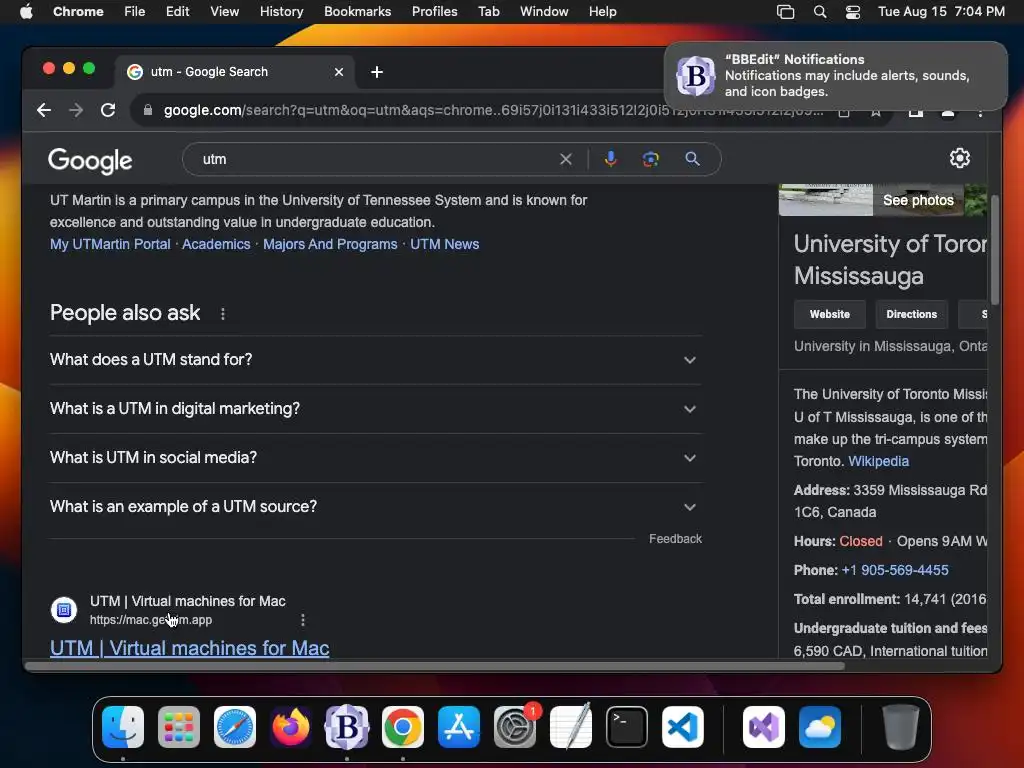Image resolution: width=1024 pixels, height=768 pixels.
Task: Click the BBEdit Notifications banner
Action: 835,76
